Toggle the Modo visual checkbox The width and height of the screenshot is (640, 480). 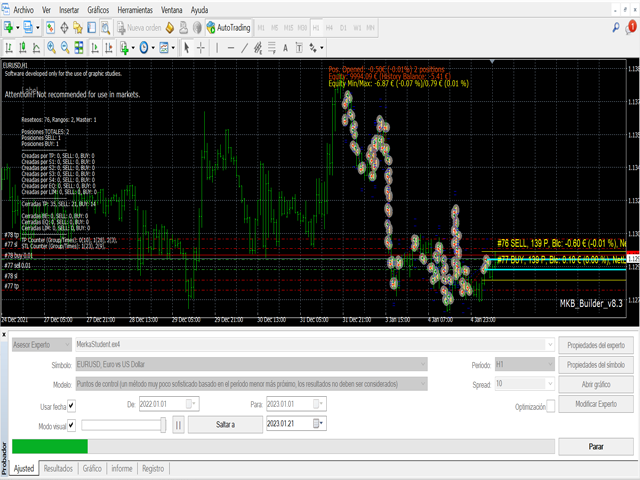[71, 425]
